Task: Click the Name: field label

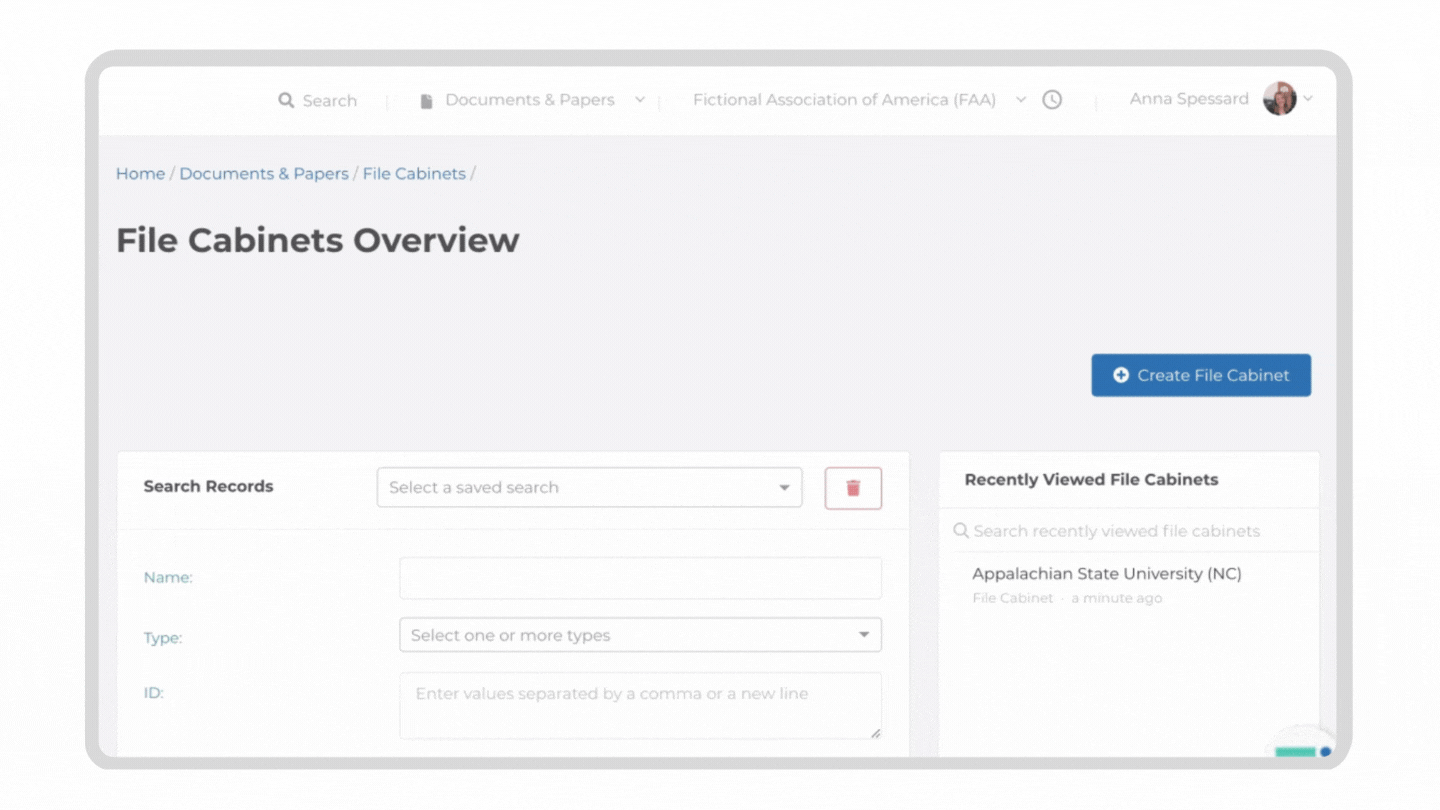Action: tap(168, 578)
